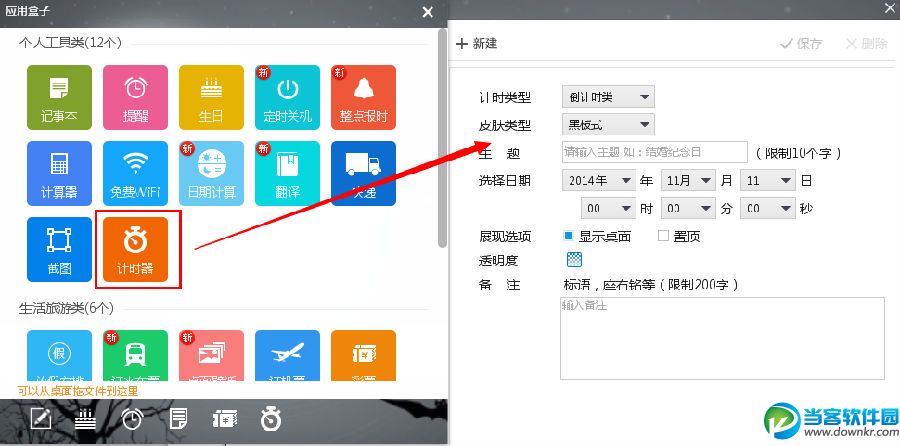Open the airplane ticket booking tile
This screenshot has width=900, height=446.
[x=288, y=355]
